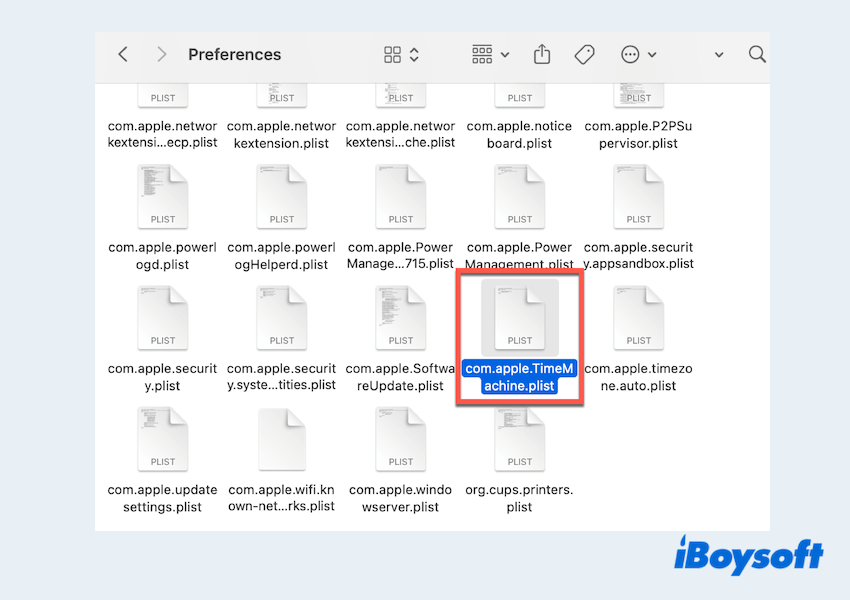Select com.apple.security.plist file
The height and width of the screenshot is (600, 850).
[163, 318]
